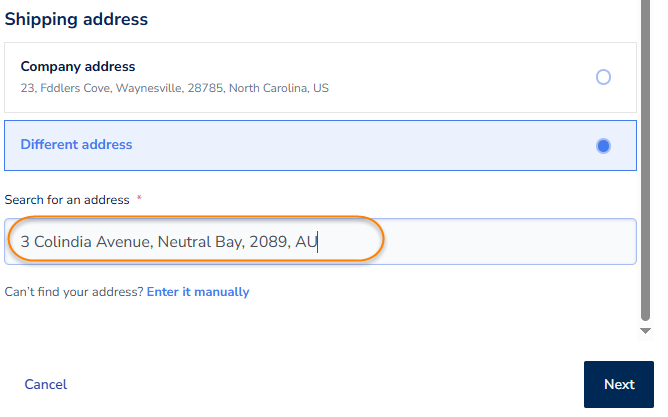This screenshot has width=668, height=417.
Task: Focus the Search for an address field
Action: (320, 242)
